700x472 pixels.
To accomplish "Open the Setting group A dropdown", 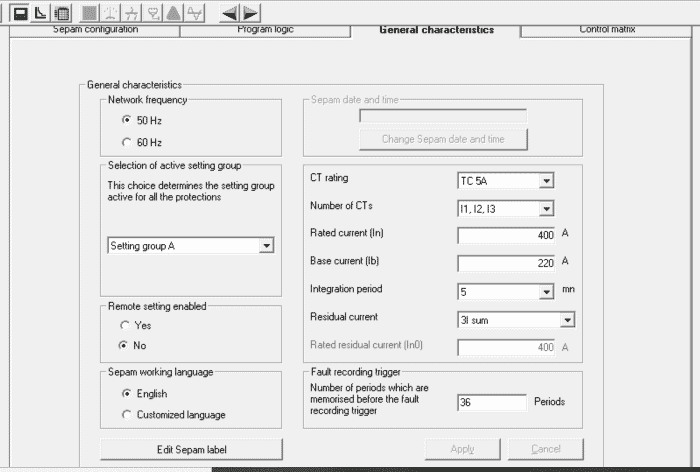I will [266, 245].
